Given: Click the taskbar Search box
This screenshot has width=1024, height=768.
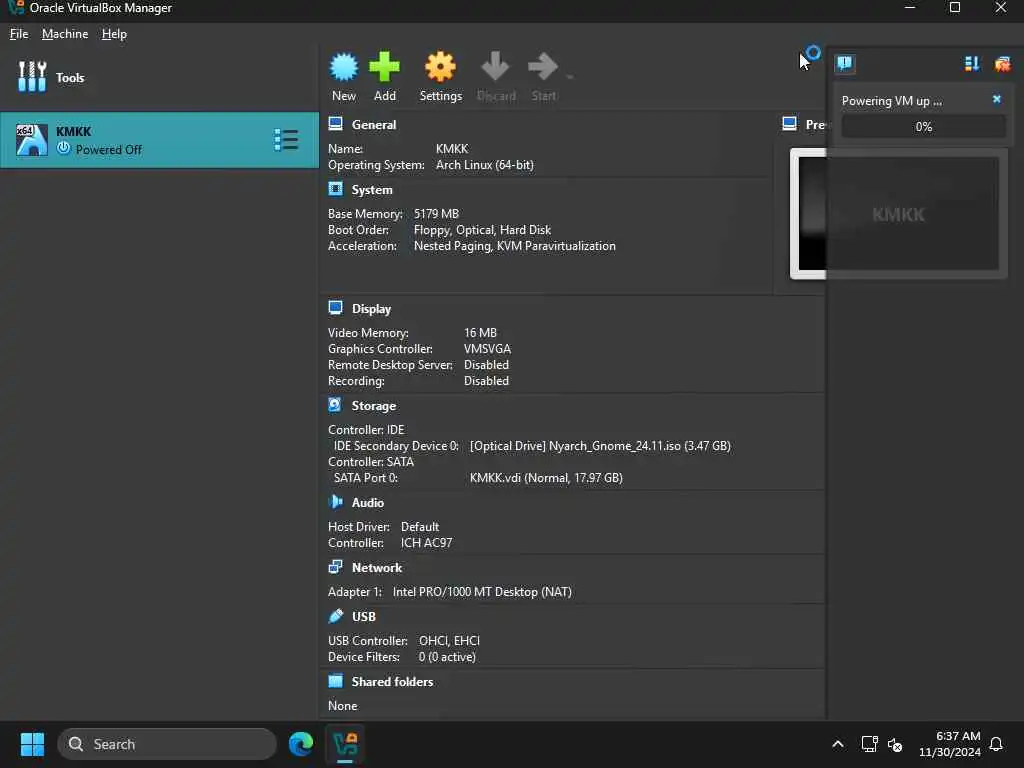Looking at the screenshot, I should pos(167,744).
